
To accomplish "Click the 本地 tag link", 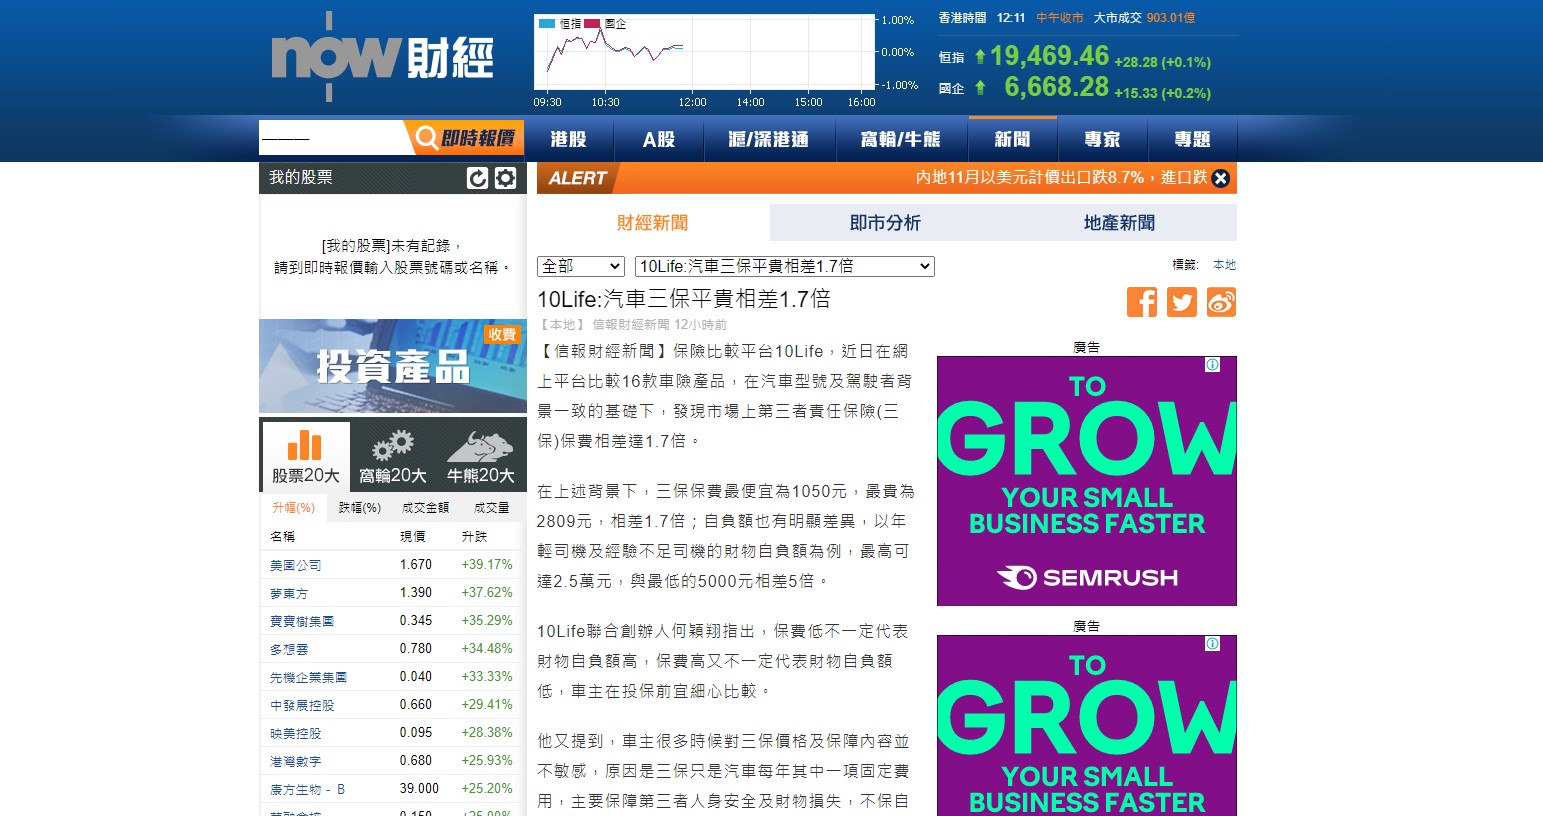I will pos(1225,265).
